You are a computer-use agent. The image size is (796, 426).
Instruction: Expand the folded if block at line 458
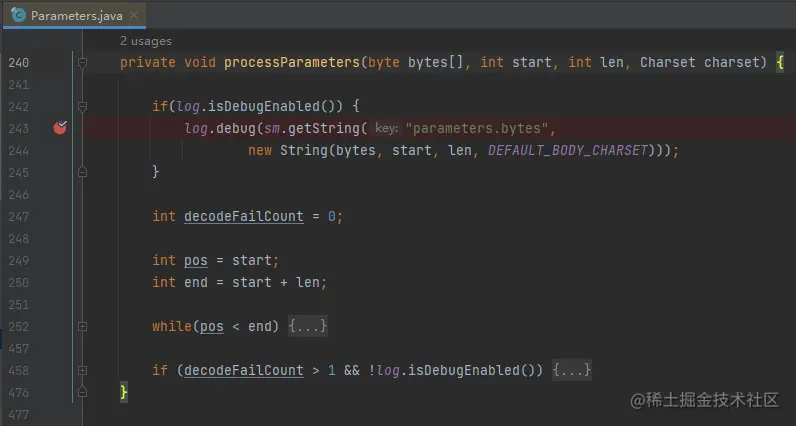click(x=82, y=371)
